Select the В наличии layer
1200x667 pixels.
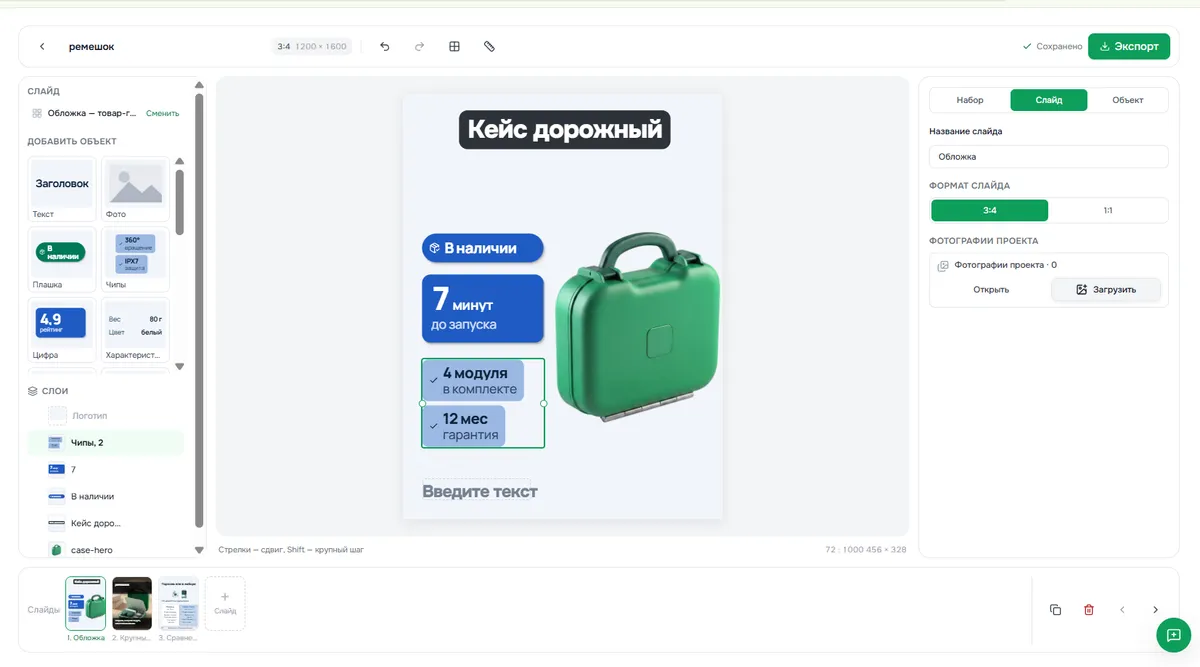tap(106, 496)
